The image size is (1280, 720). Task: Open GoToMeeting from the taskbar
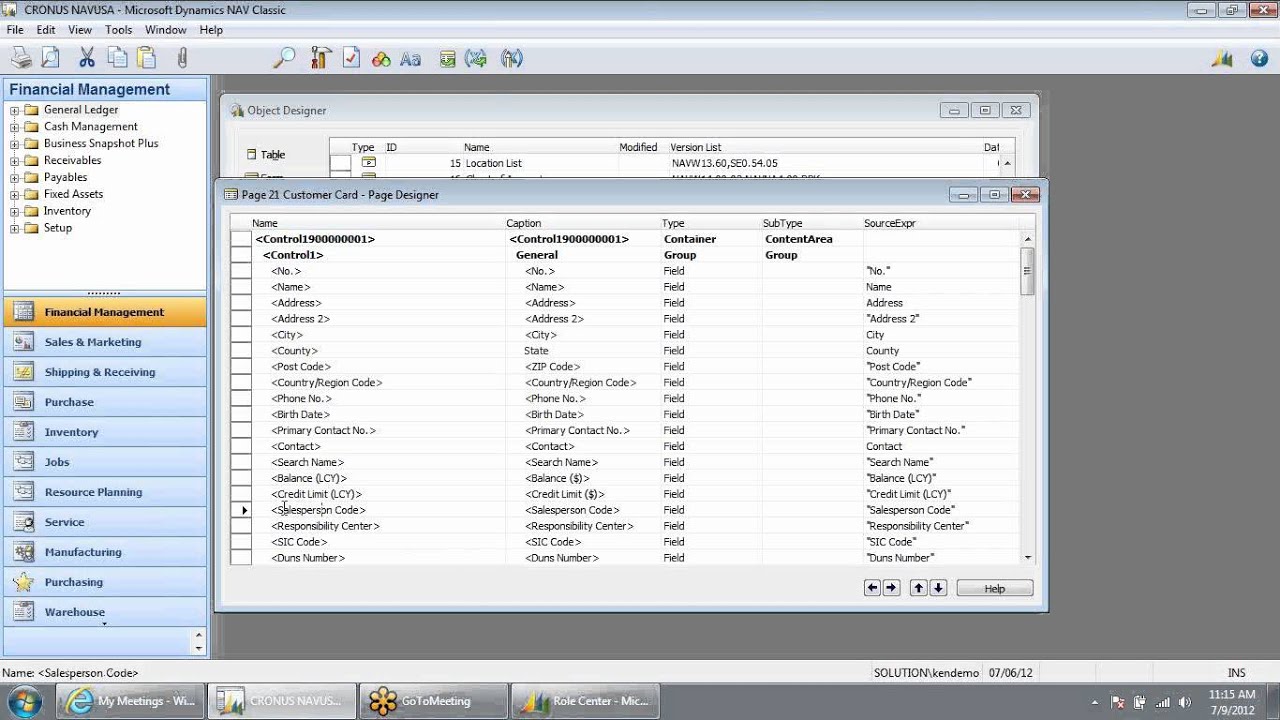[x=433, y=701]
